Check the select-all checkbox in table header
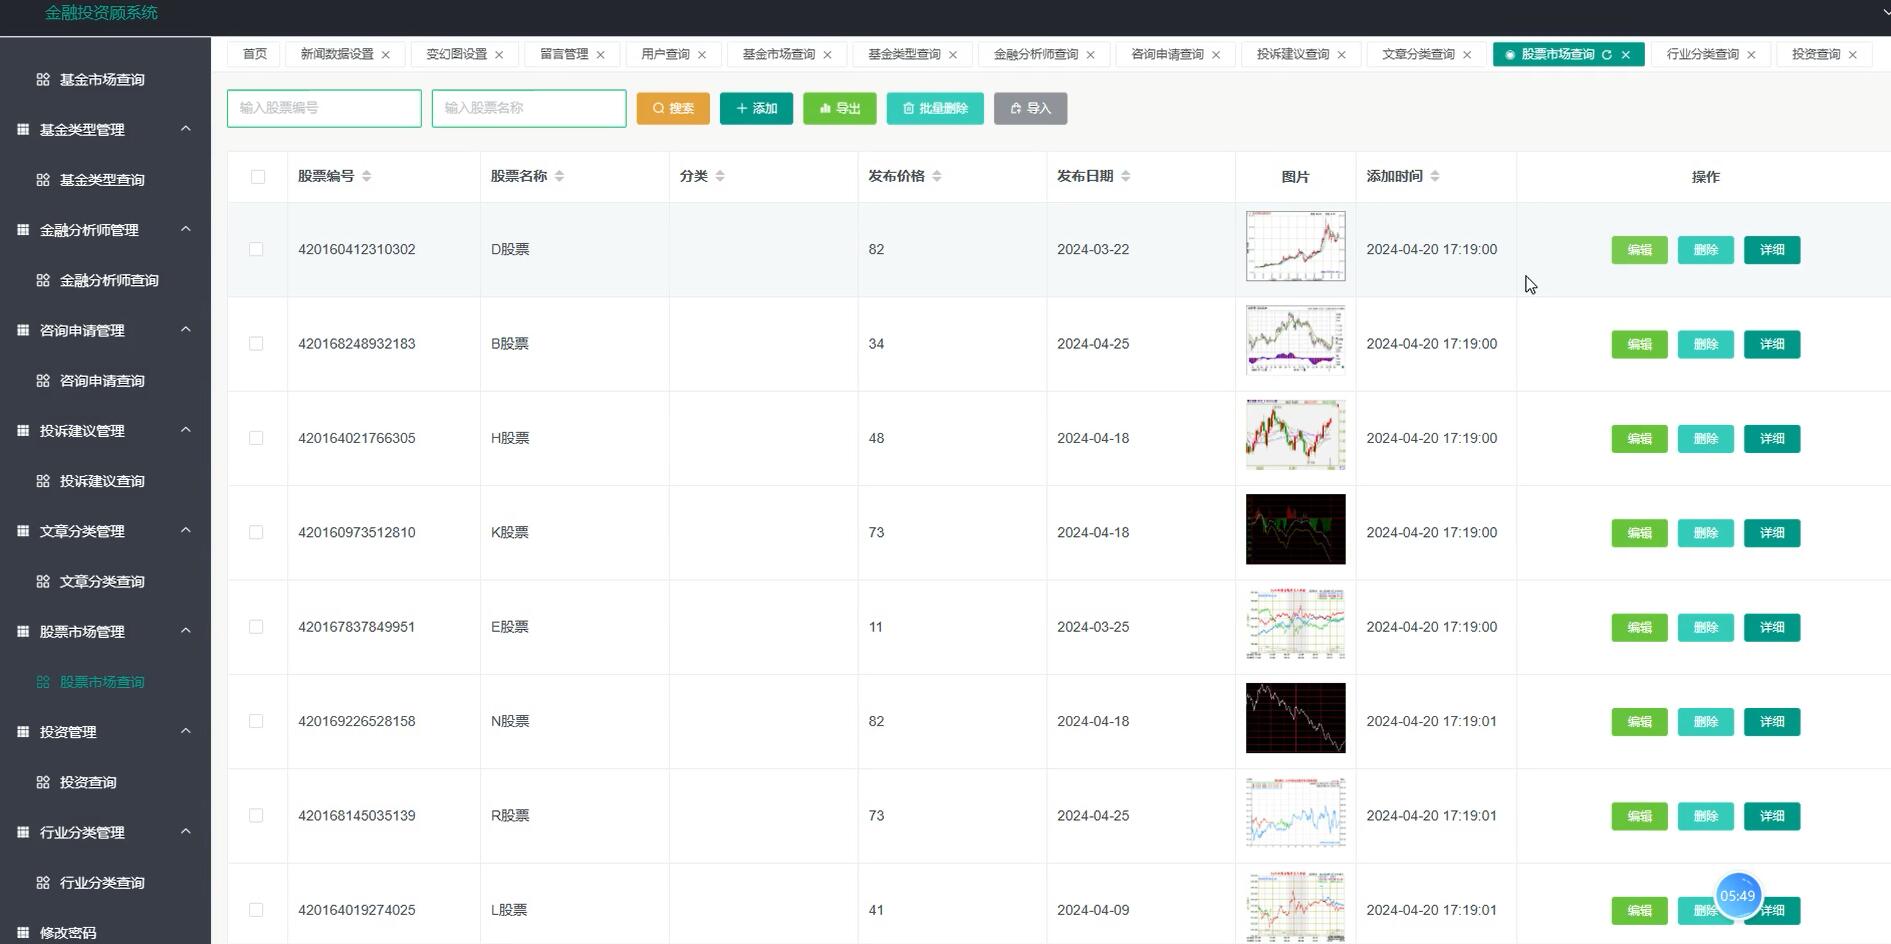 click(x=257, y=176)
